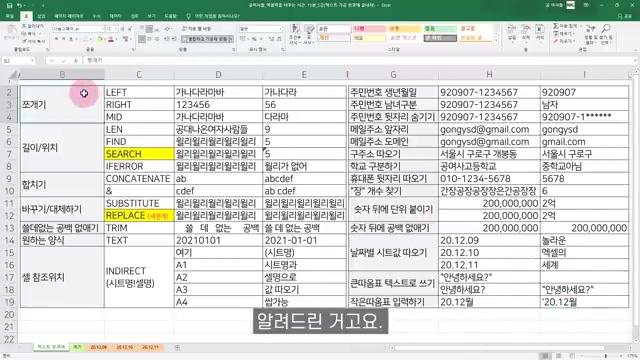This screenshot has height=360, width=640.
Task: Open the File ribbon tab
Action: click(10, 16)
